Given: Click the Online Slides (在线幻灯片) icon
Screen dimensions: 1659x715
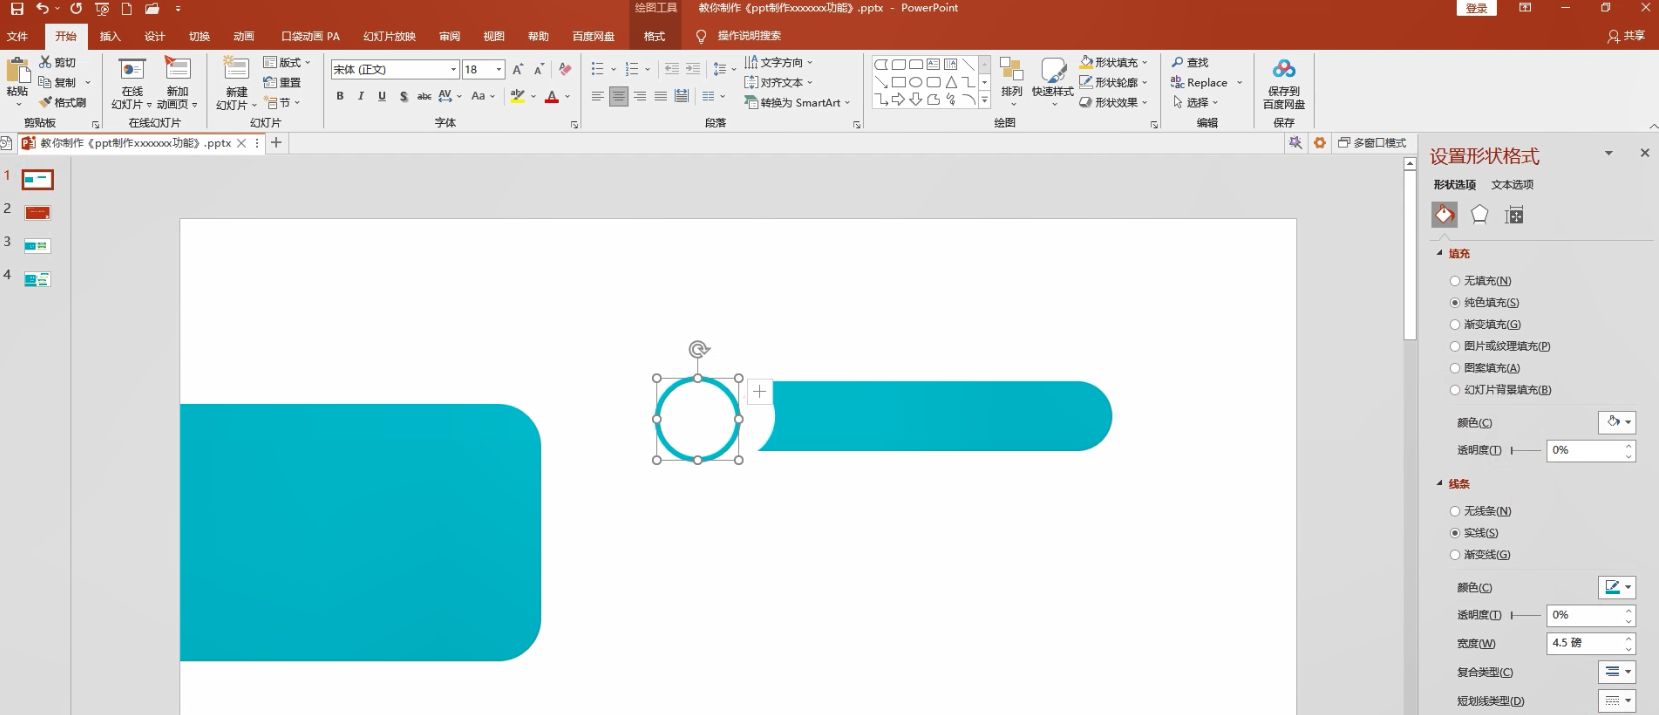Looking at the screenshot, I should [x=132, y=70].
